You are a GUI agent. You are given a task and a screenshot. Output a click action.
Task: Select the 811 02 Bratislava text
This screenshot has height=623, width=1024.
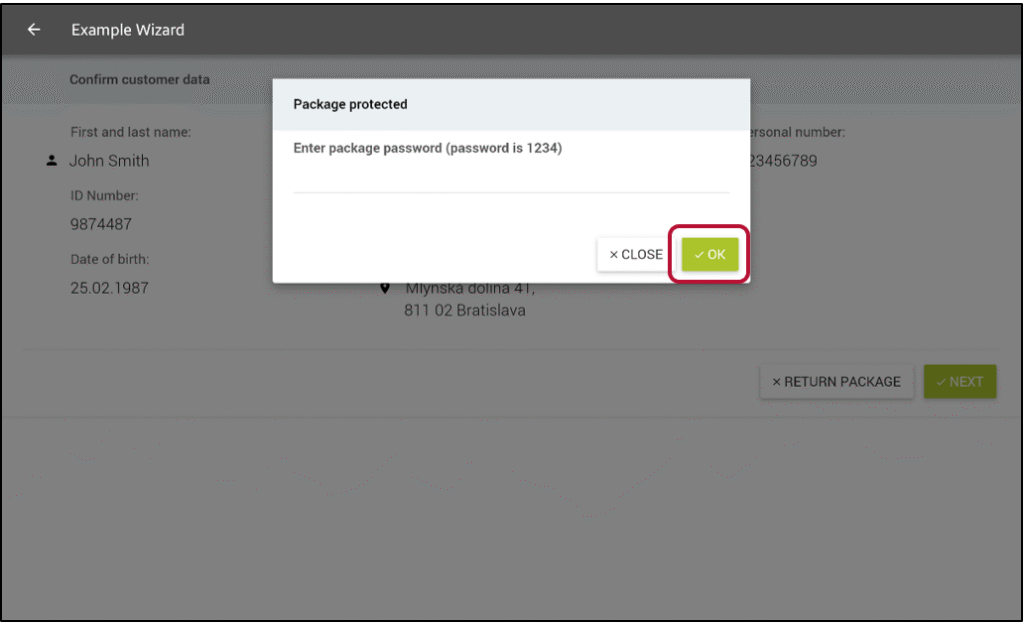pos(465,310)
